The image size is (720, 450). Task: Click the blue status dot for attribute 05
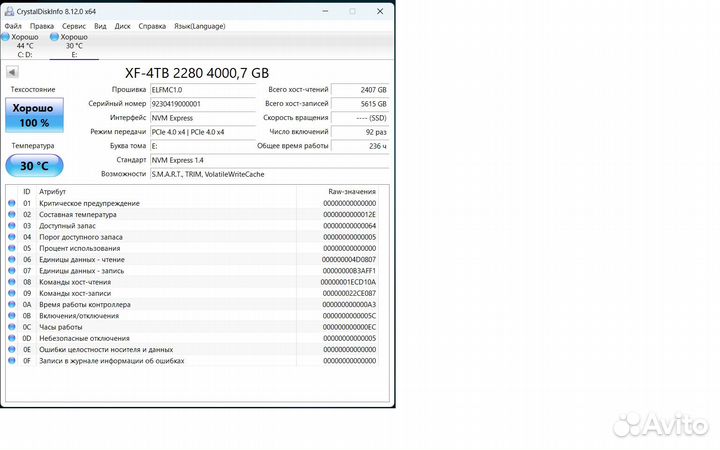(12, 248)
